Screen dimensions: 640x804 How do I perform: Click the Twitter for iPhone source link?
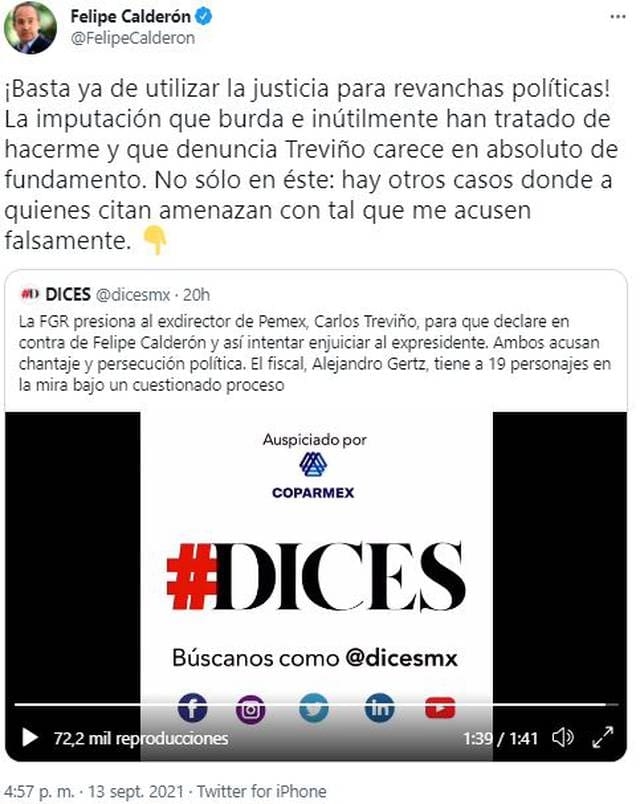pos(262,791)
